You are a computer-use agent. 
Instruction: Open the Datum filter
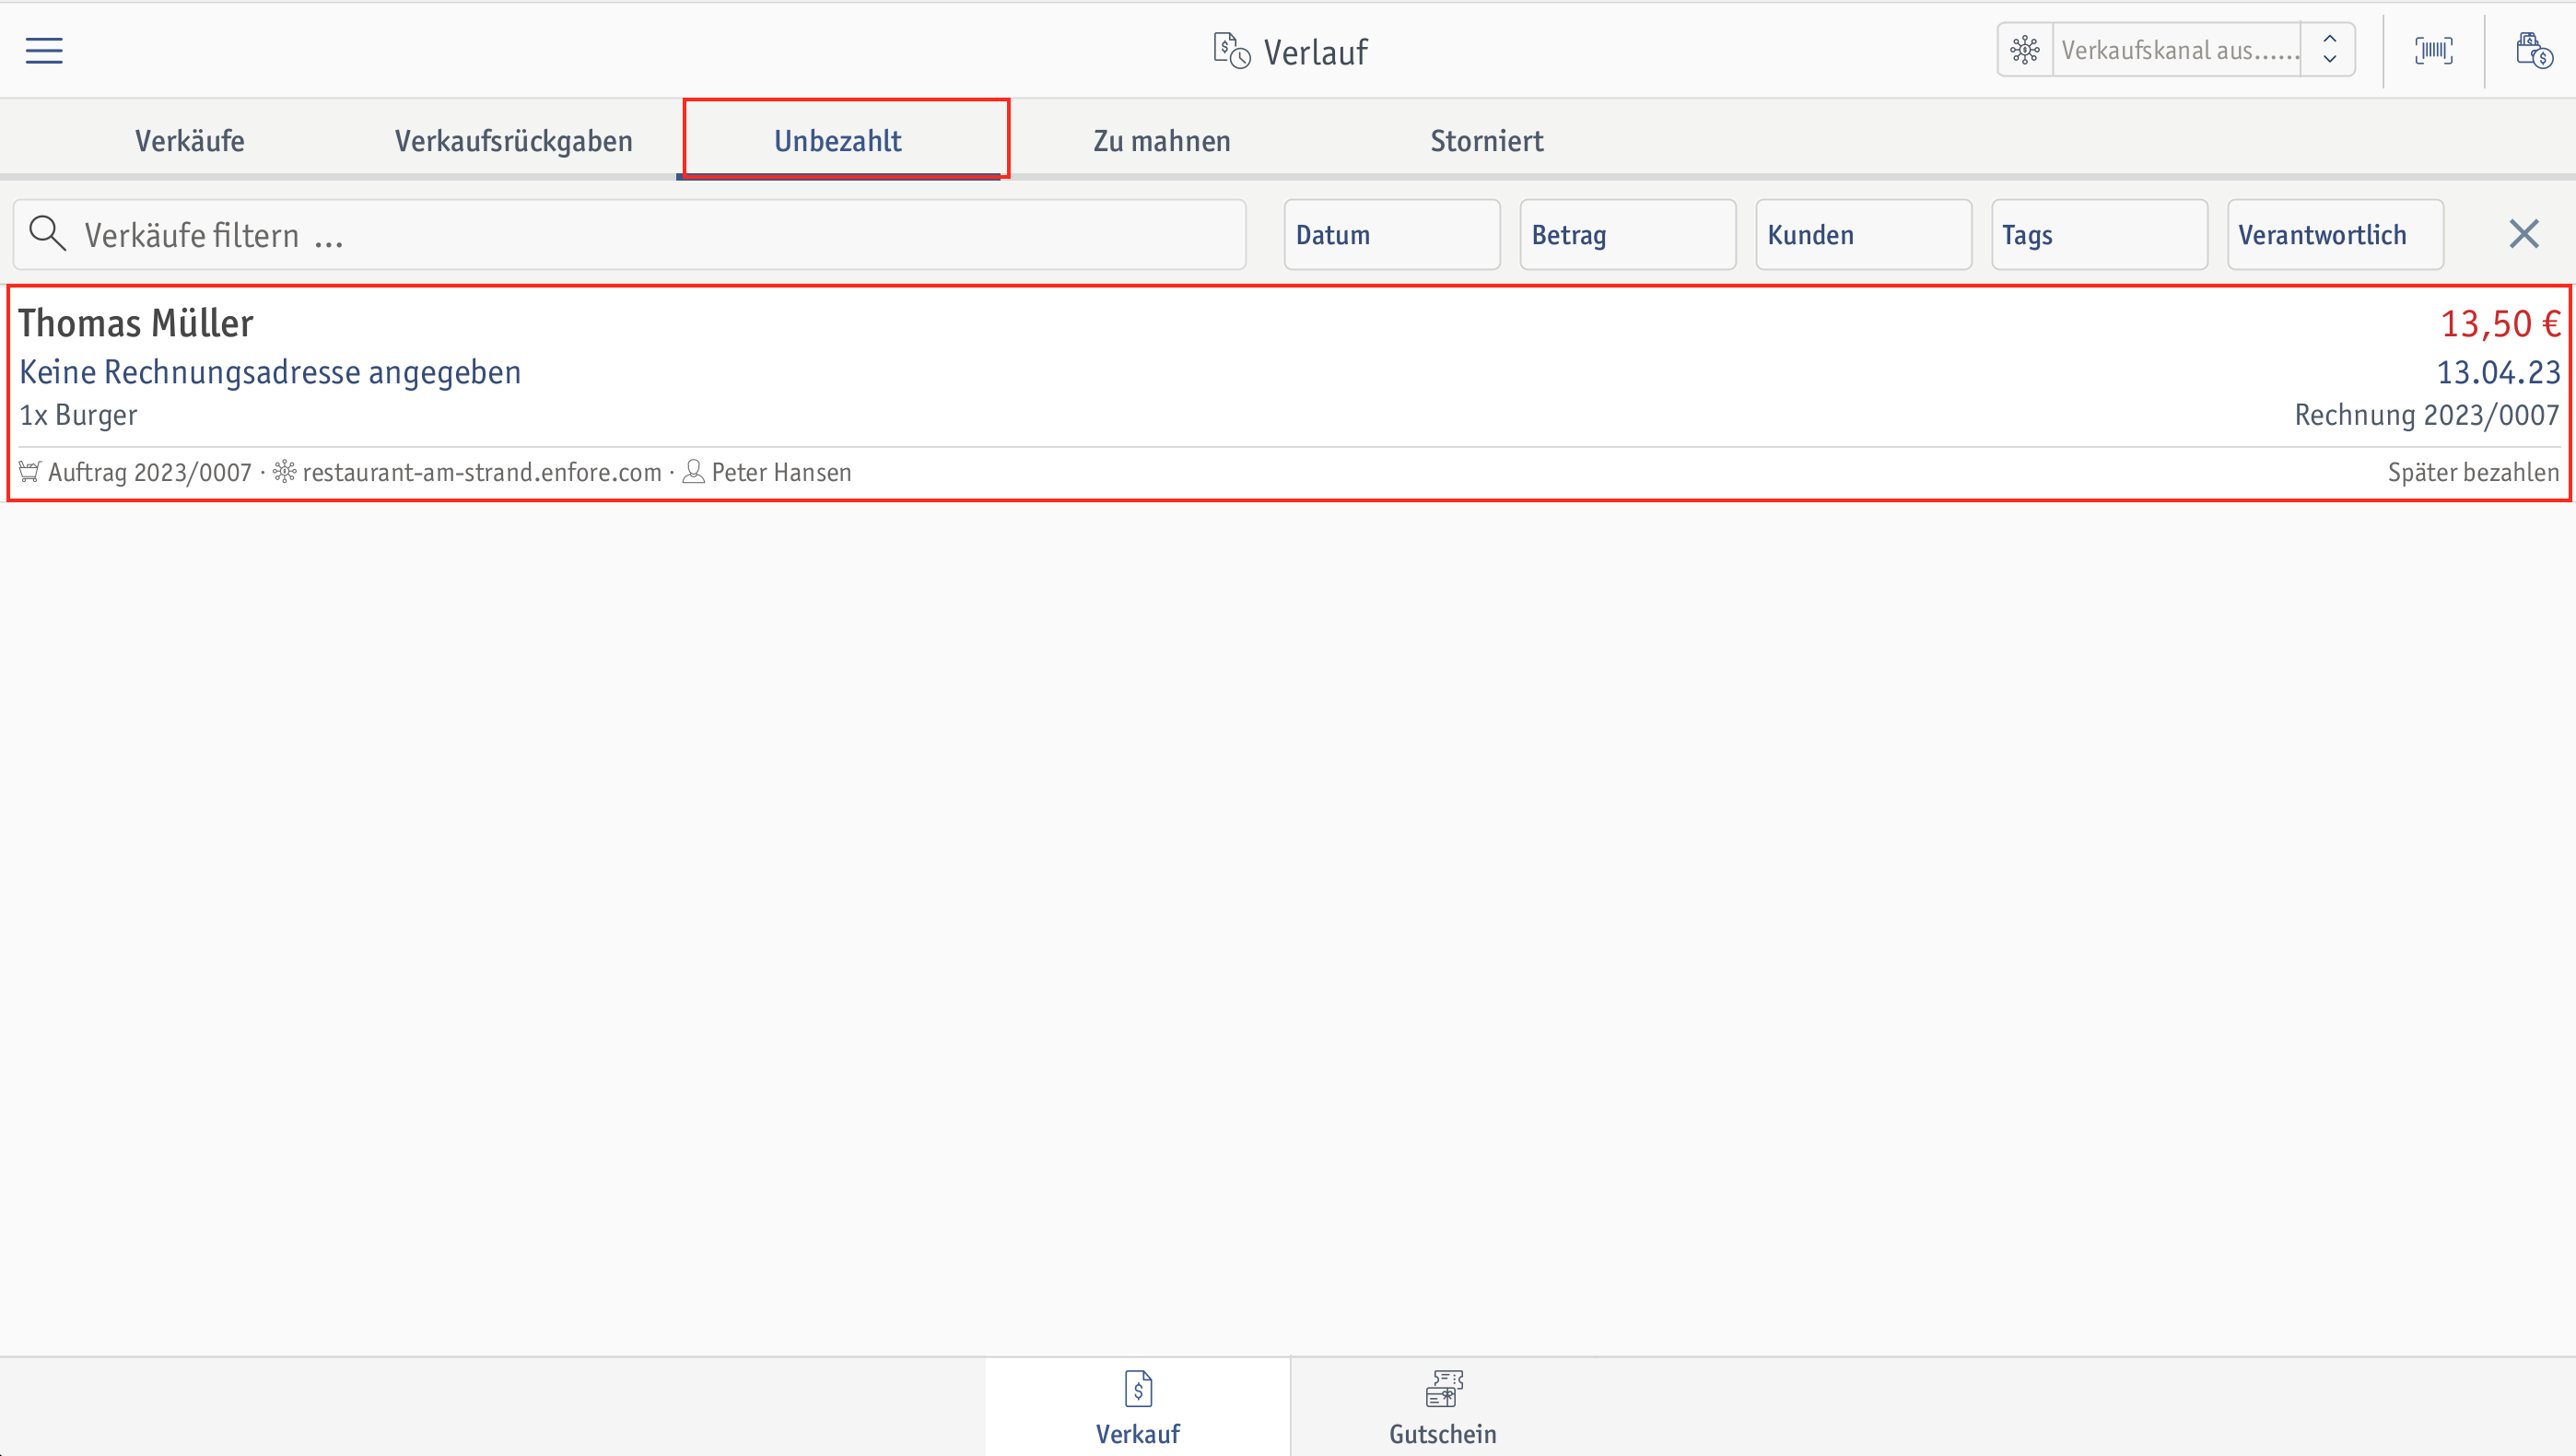(1392, 234)
